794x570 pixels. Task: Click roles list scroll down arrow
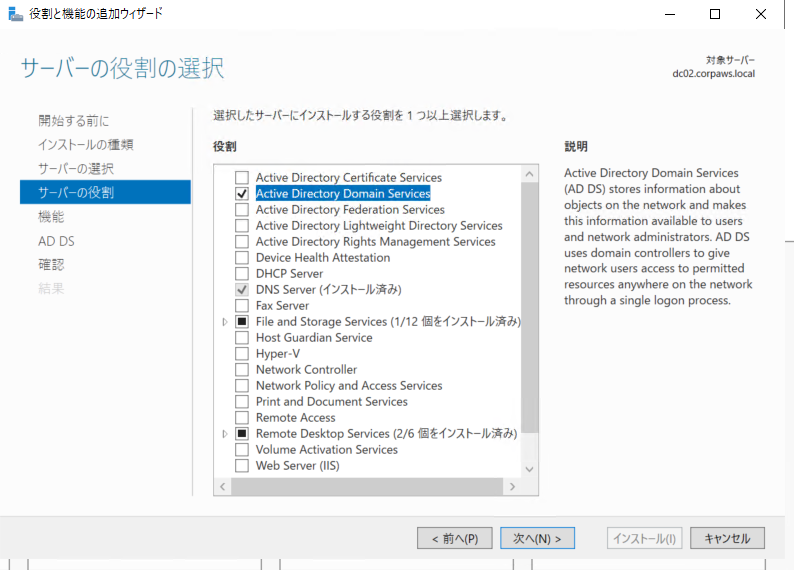(529, 469)
